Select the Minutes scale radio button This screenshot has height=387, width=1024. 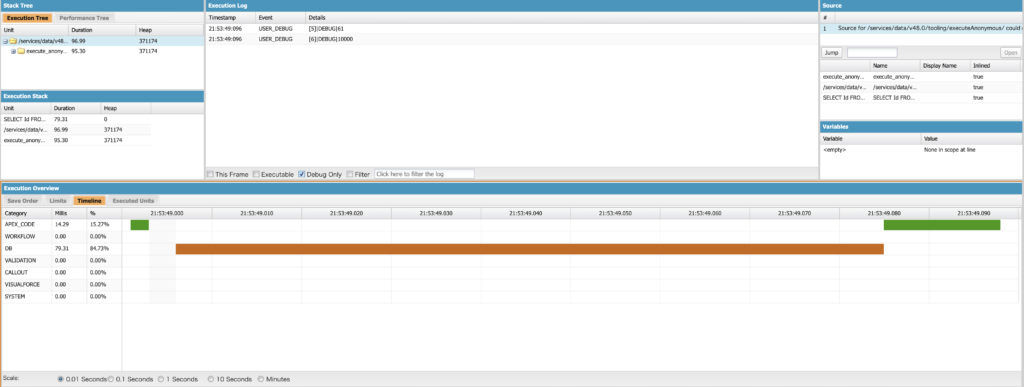(x=261, y=379)
